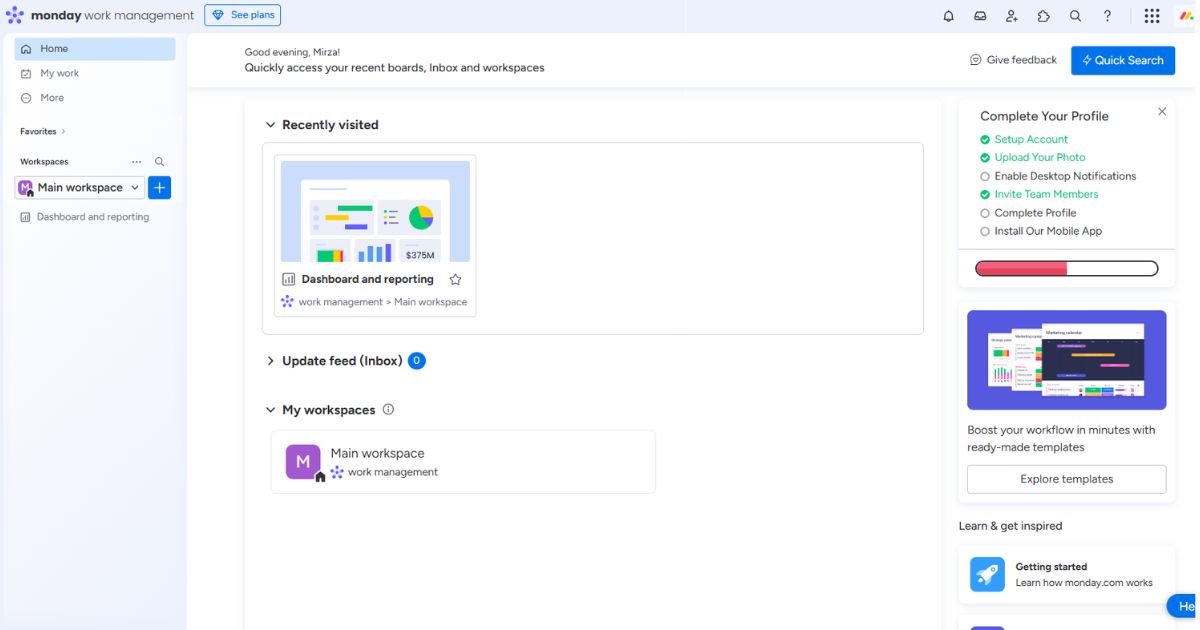Go to My work in sidebar
The width and height of the screenshot is (1200, 630).
click(x=59, y=73)
